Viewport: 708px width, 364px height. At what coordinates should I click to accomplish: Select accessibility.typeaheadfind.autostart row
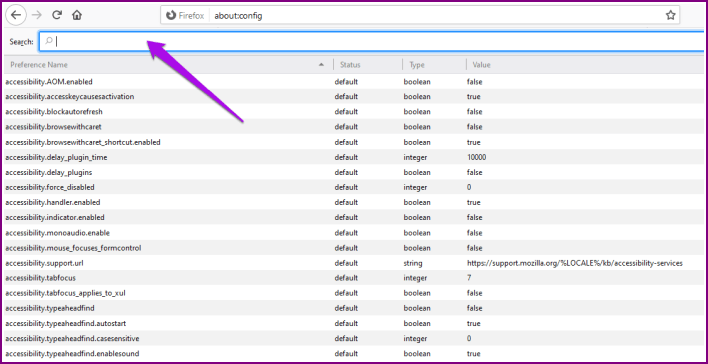(x=354, y=323)
